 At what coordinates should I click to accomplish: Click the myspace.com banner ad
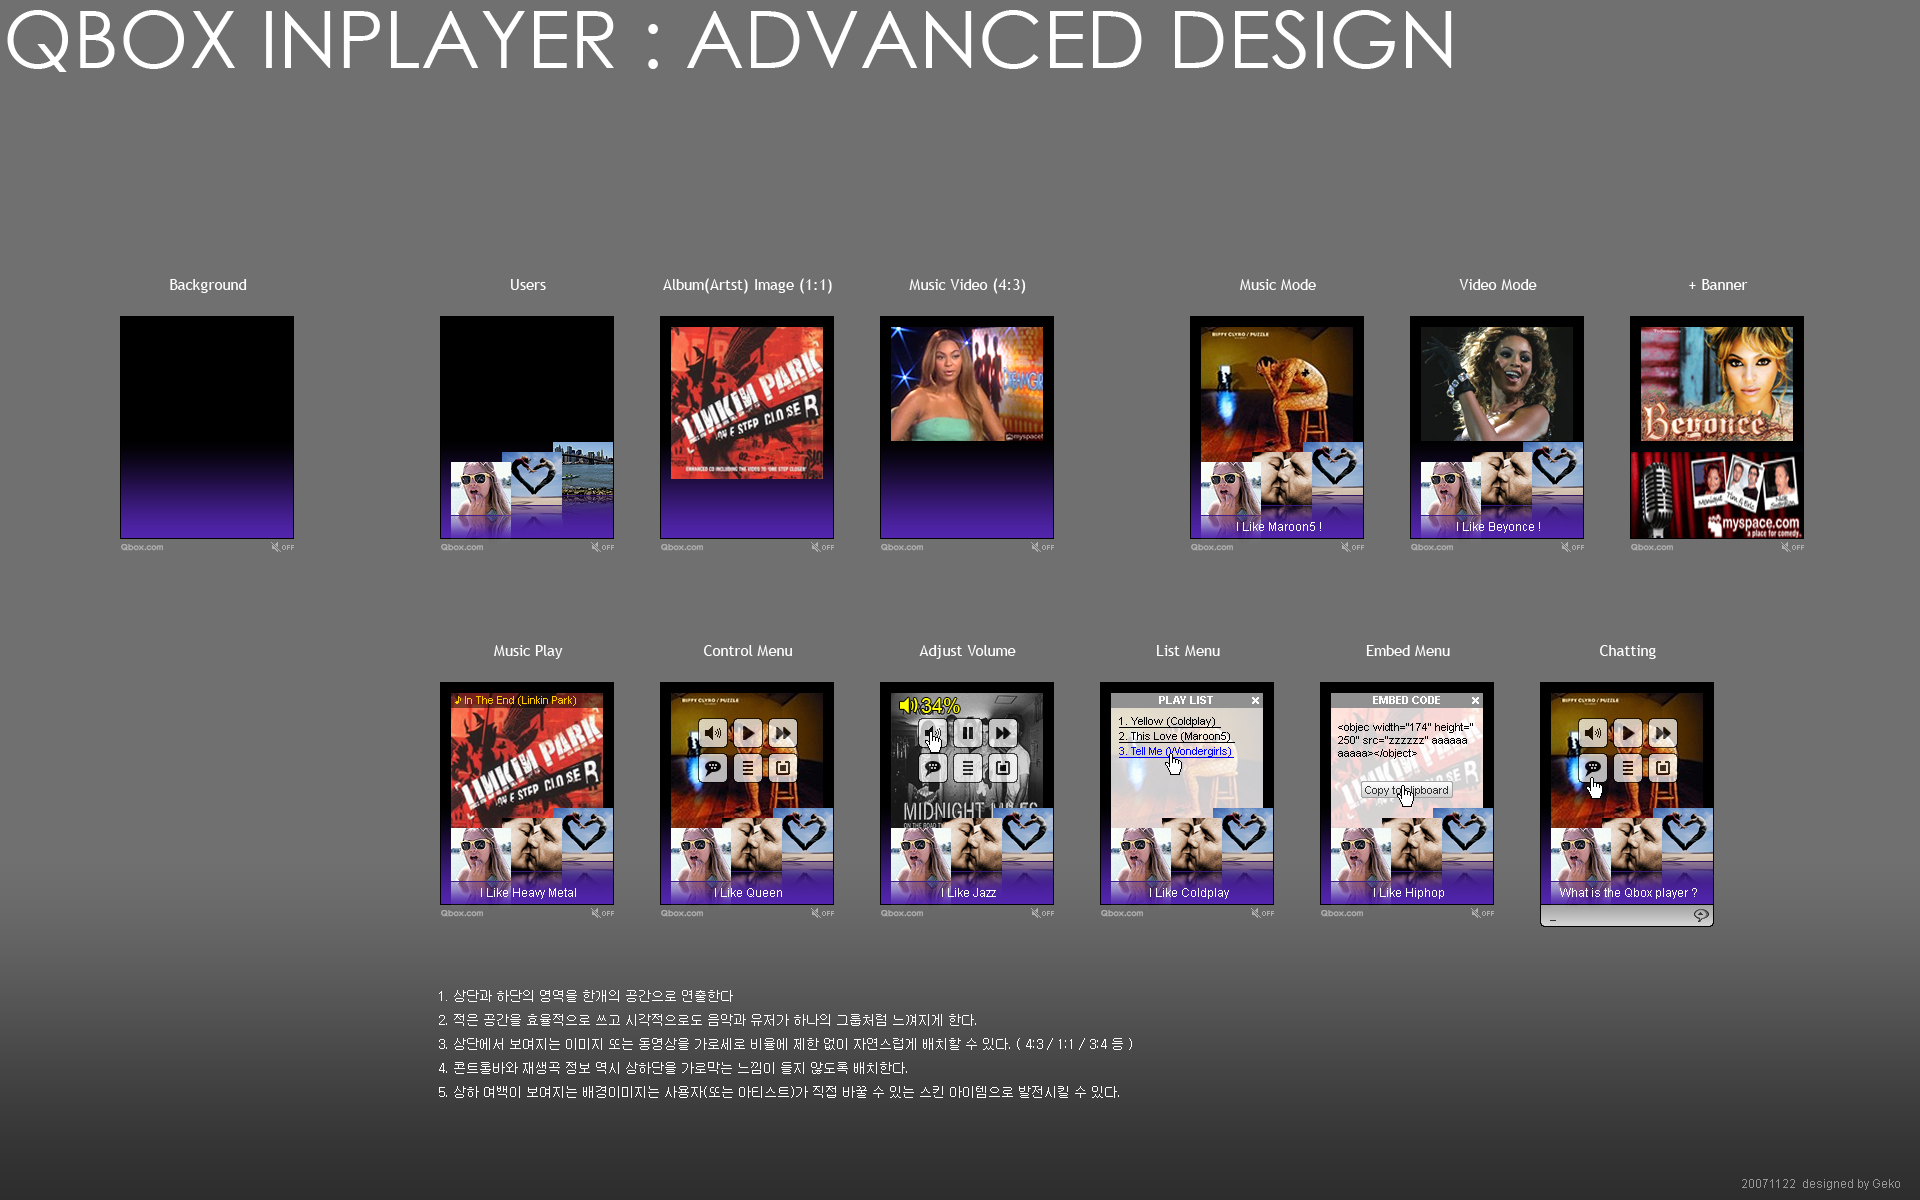coord(1717,495)
